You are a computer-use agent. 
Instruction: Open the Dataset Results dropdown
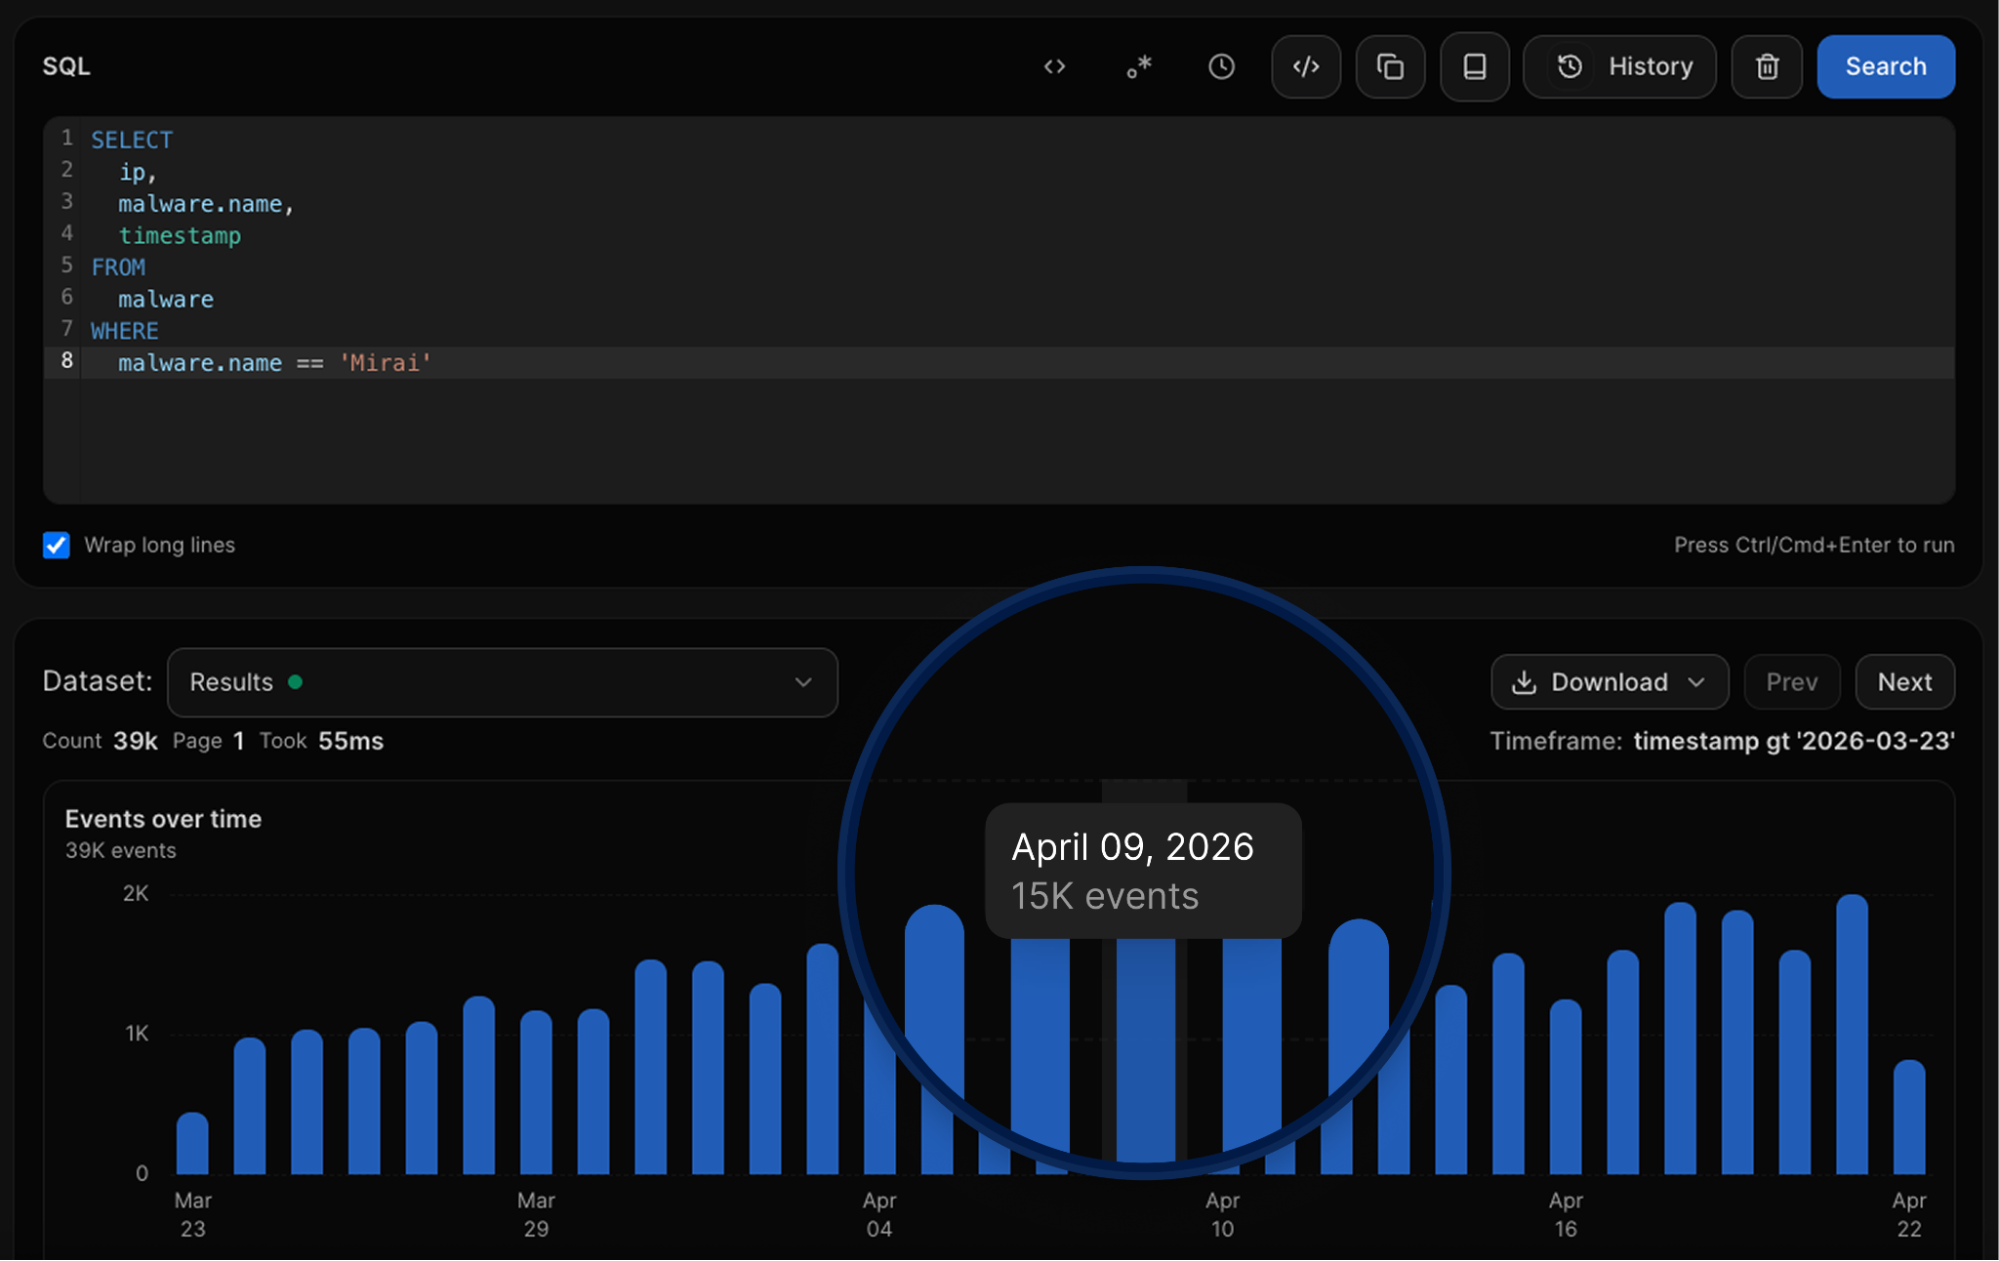pos(502,682)
